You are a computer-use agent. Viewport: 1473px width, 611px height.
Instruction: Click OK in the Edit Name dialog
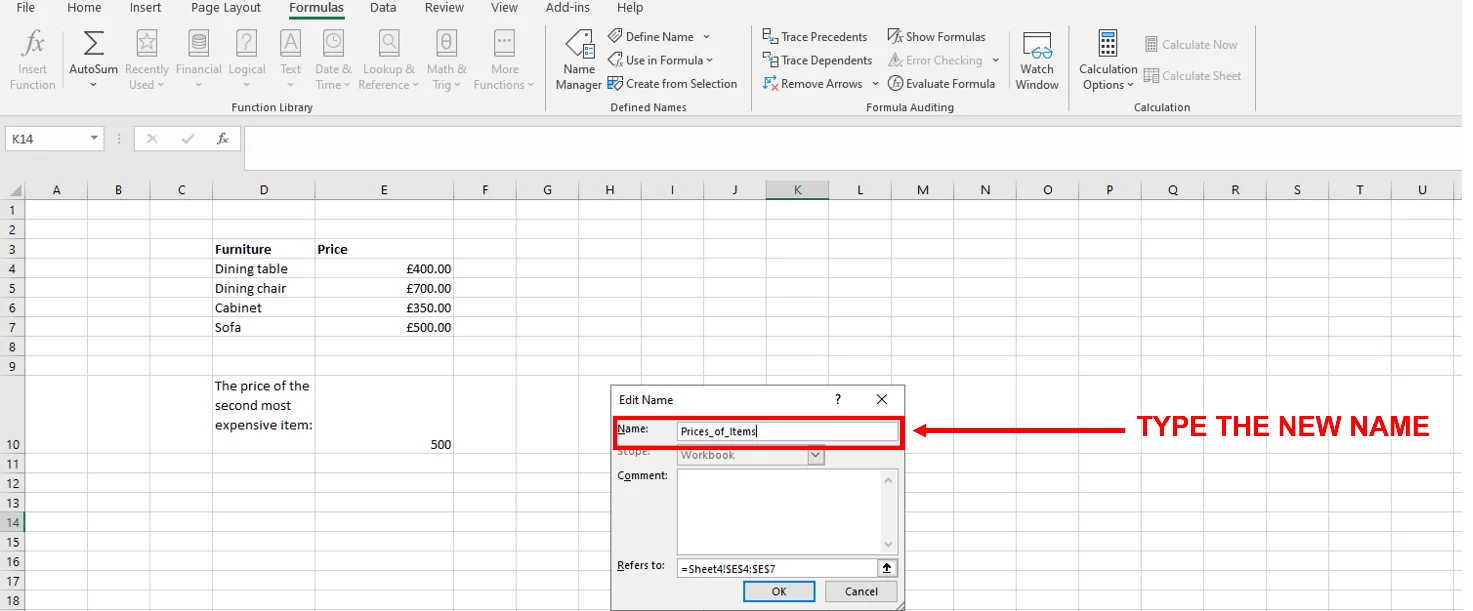[778, 591]
